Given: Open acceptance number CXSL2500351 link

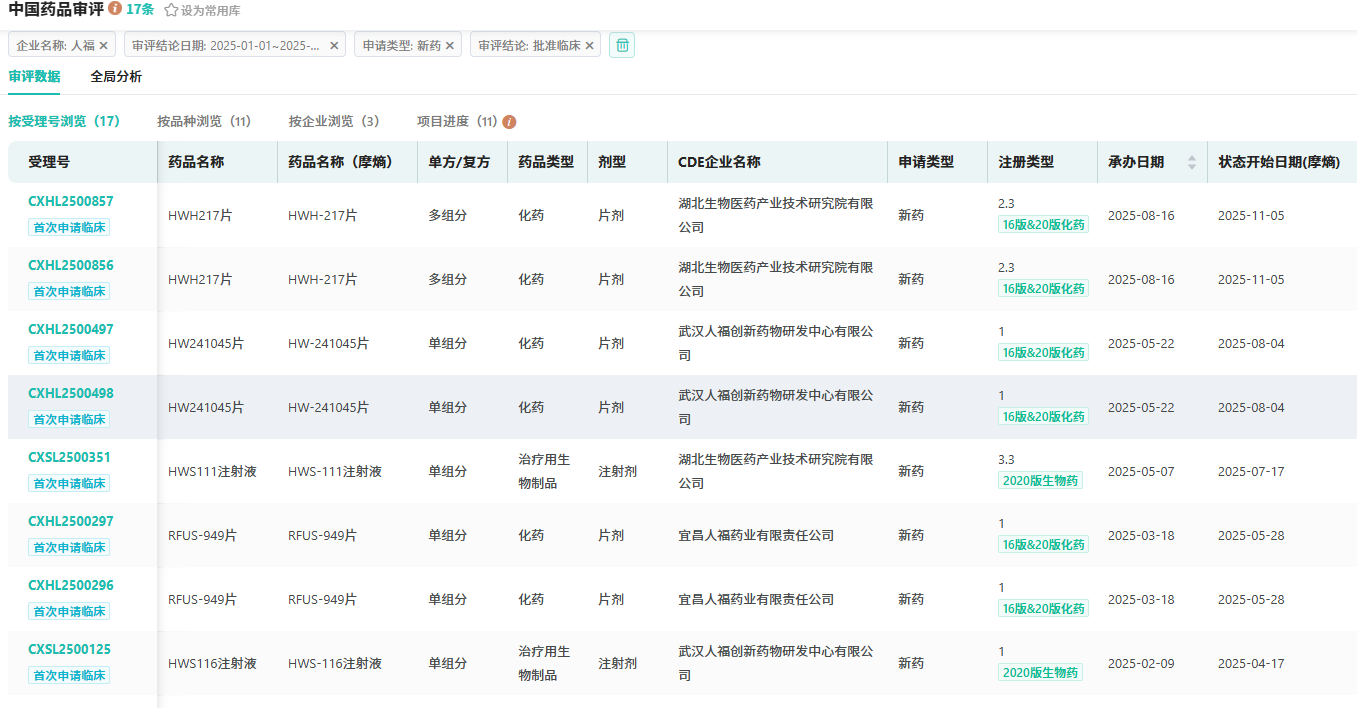Looking at the screenshot, I should click(69, 457).
